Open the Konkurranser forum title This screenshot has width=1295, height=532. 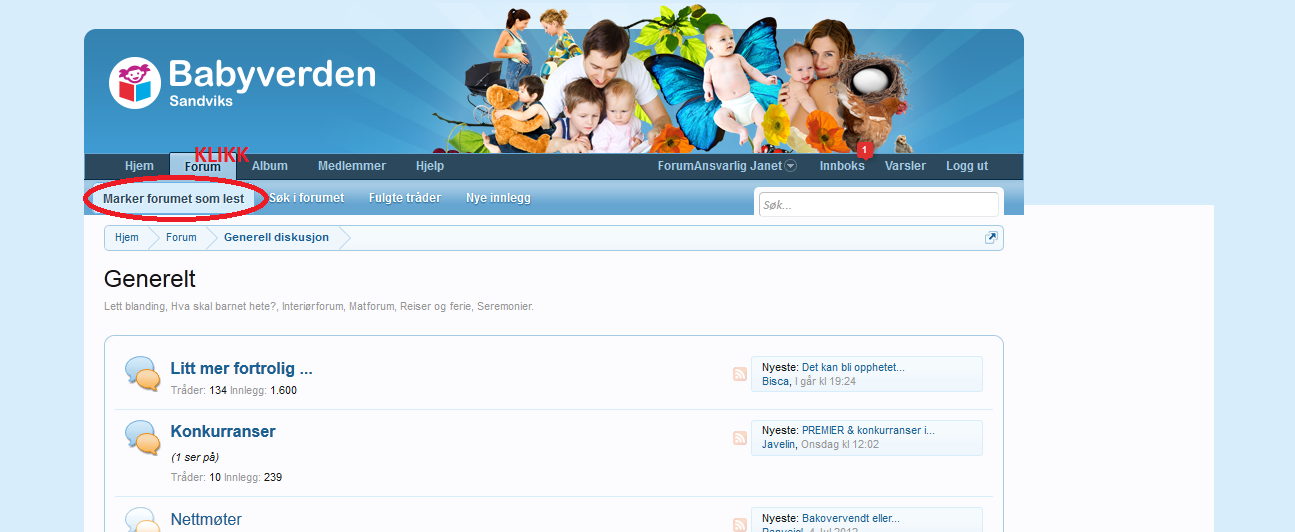pyautogui.click(x=223, y=432)
